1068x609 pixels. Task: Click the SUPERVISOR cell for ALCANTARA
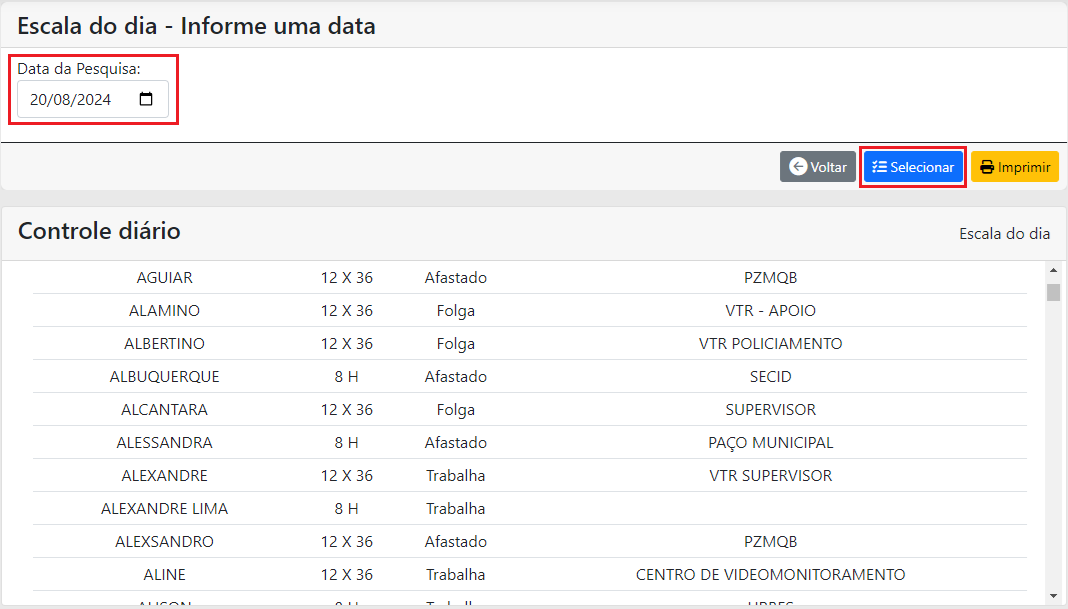coord(770,409)
